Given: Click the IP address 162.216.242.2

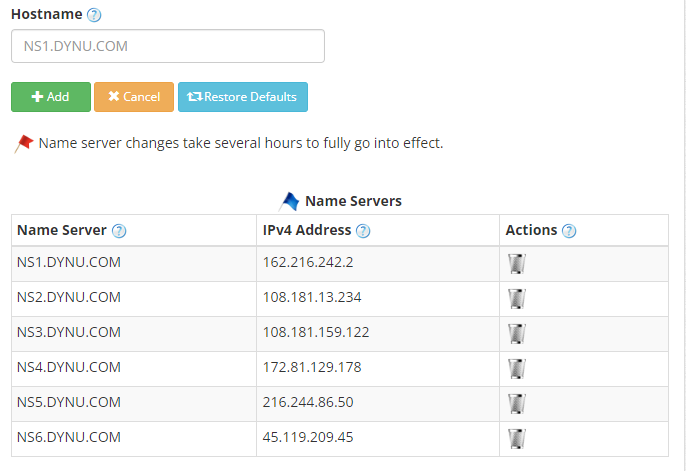Looking at the screenshot, I should (308, 262).
